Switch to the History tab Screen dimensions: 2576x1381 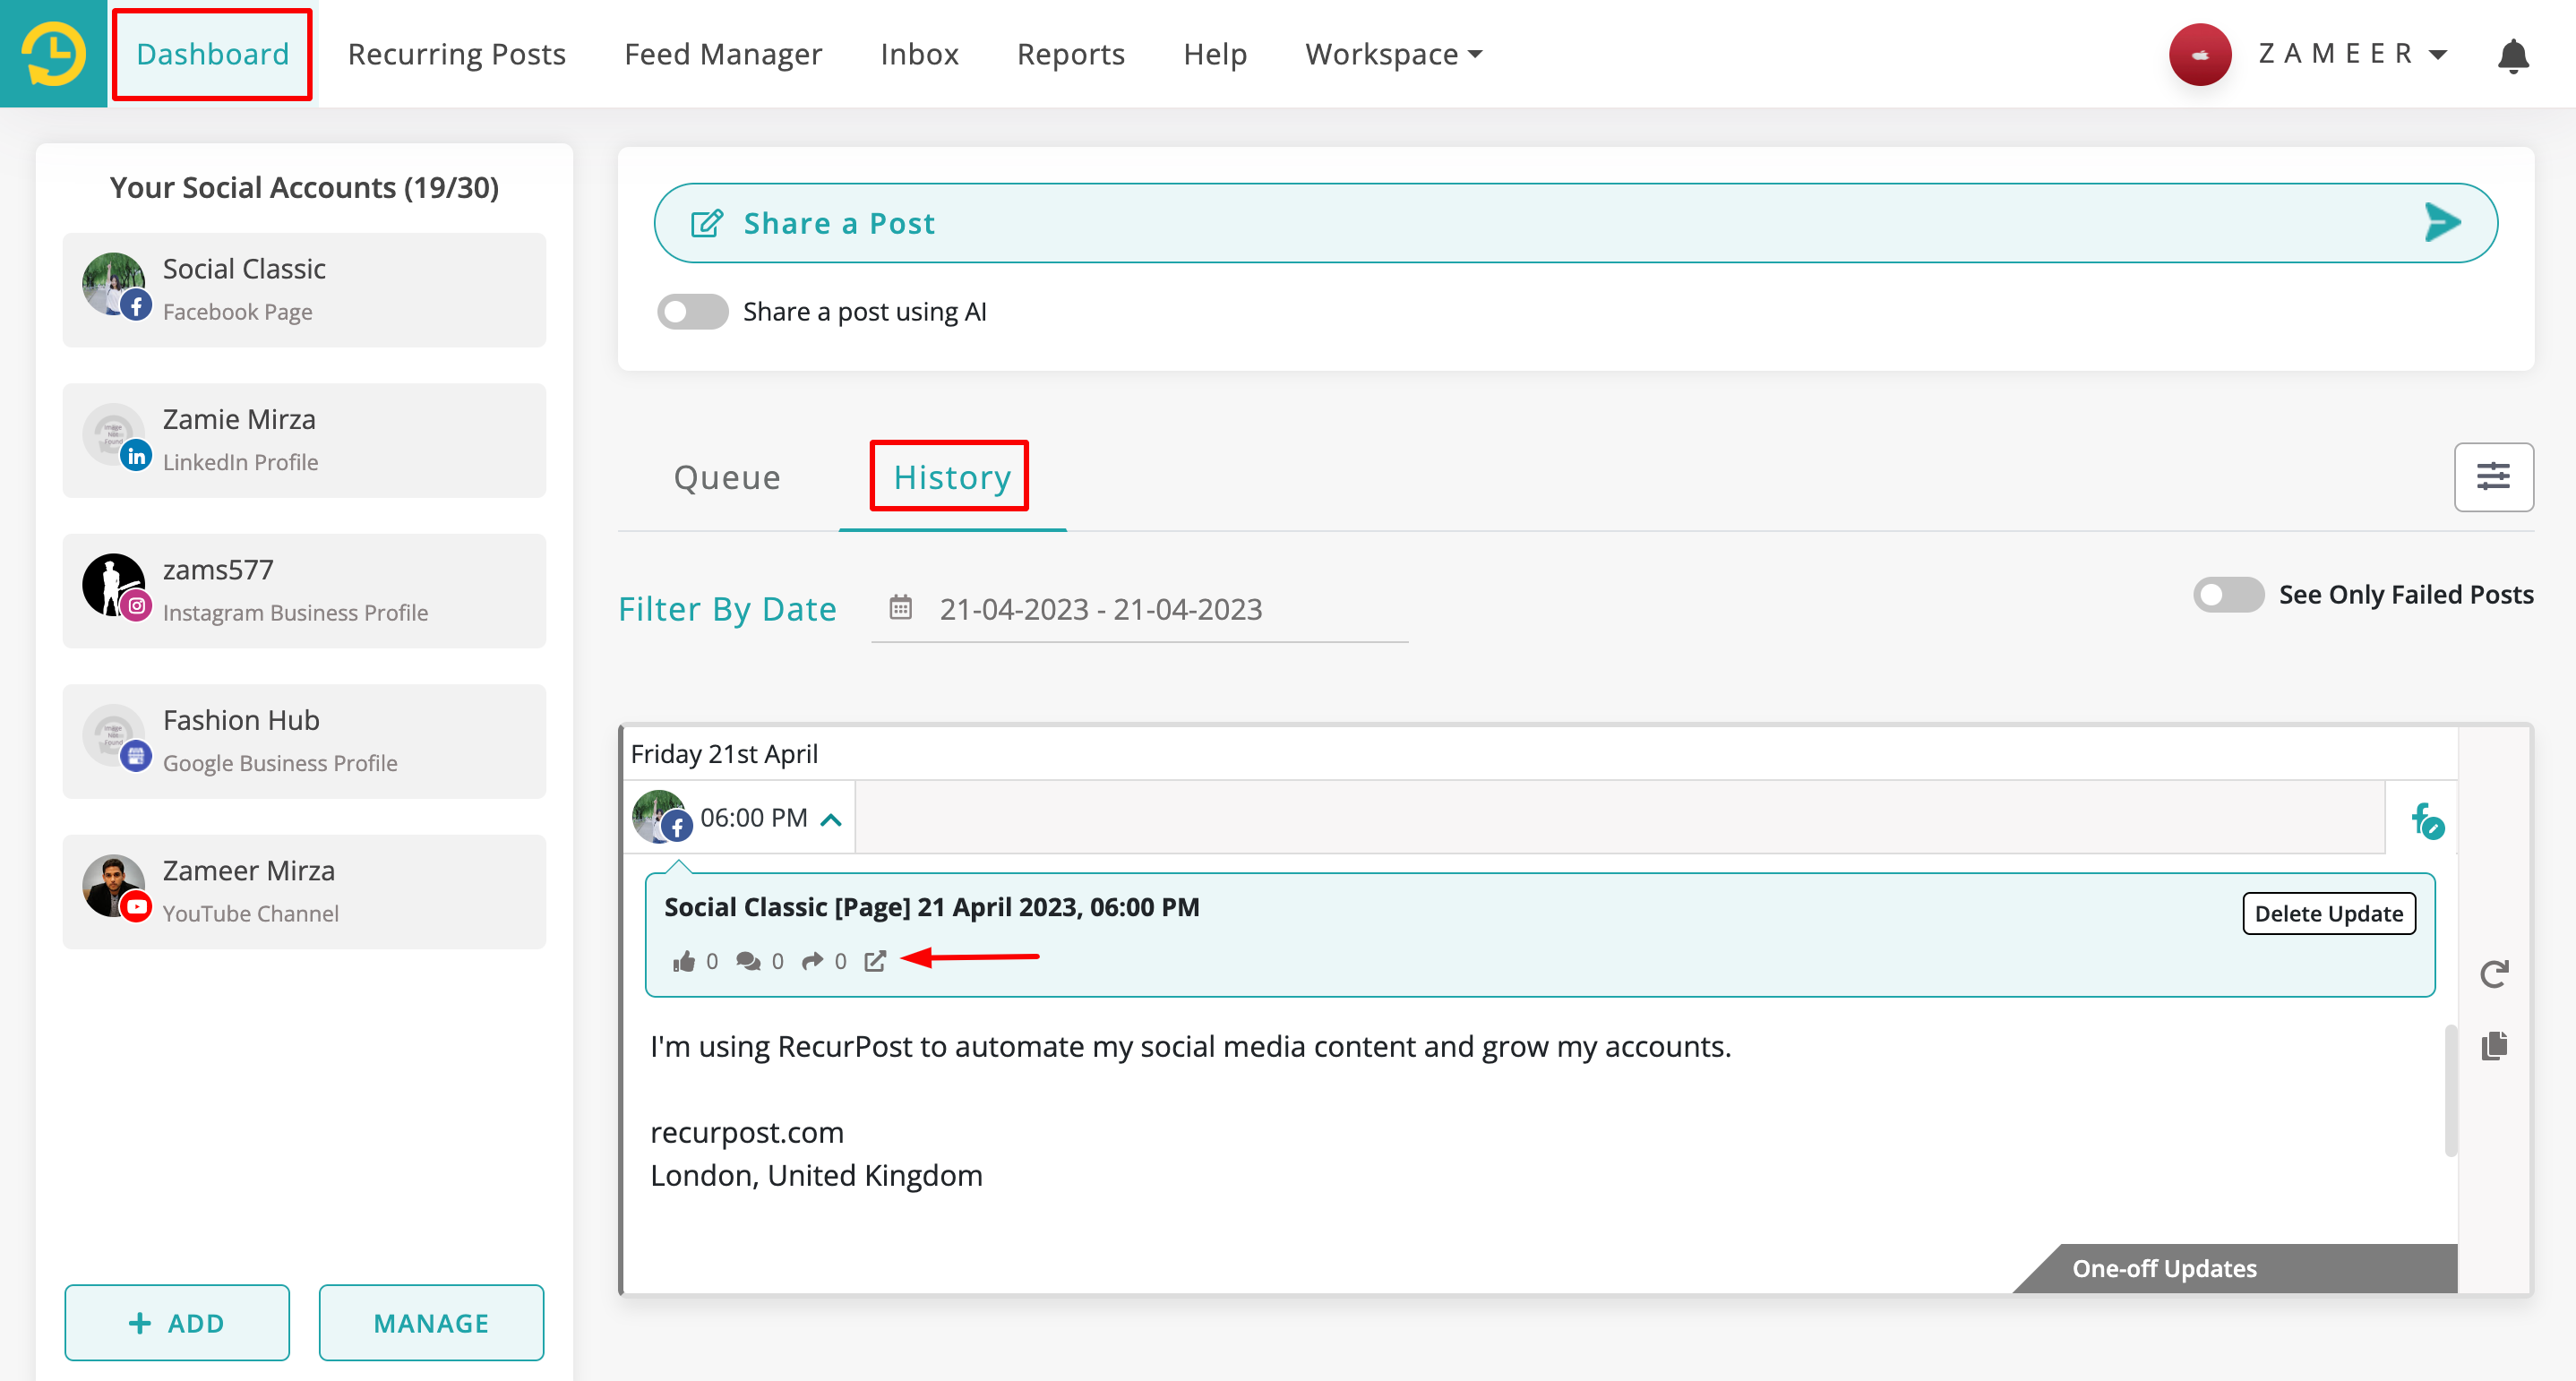coord(951,478)
